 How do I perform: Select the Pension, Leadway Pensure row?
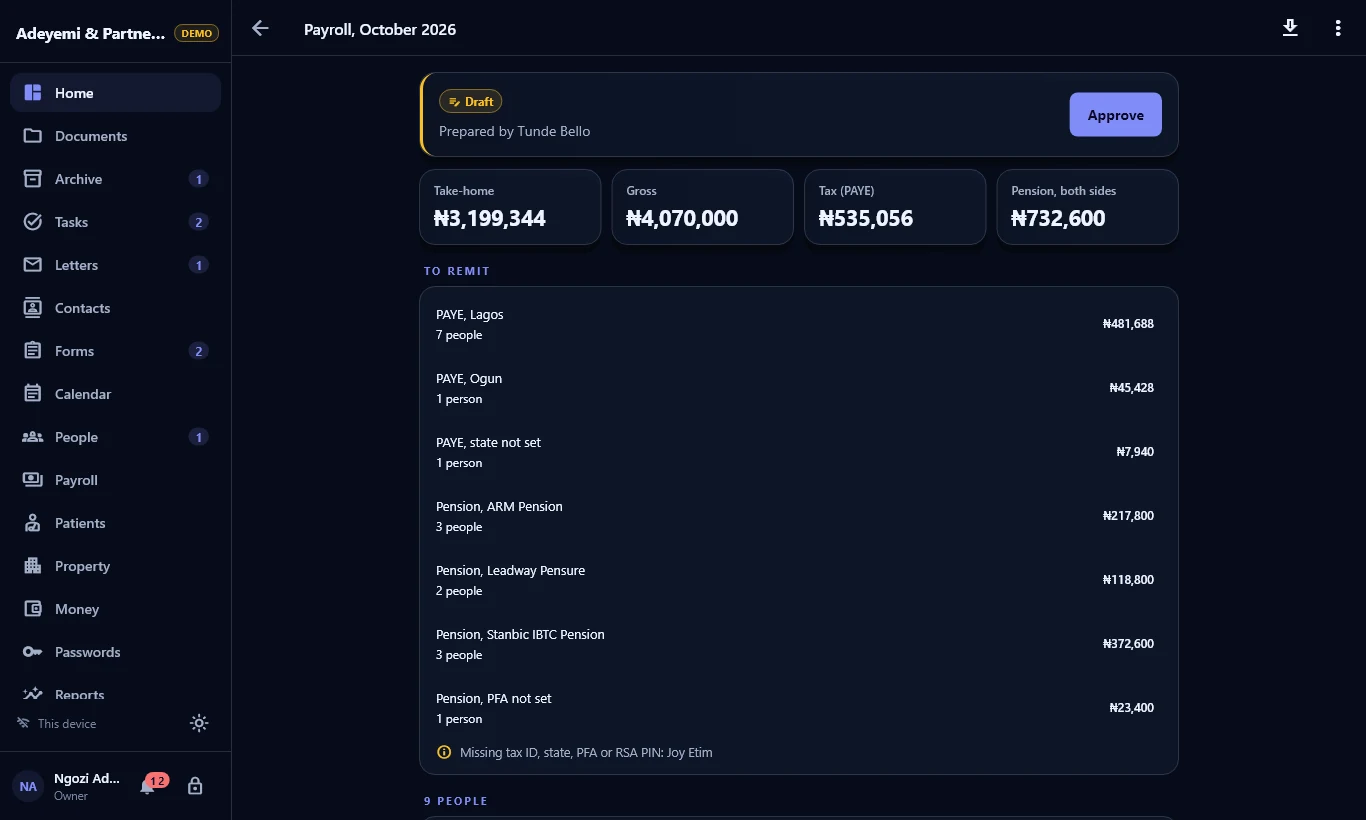click(798, 580)
